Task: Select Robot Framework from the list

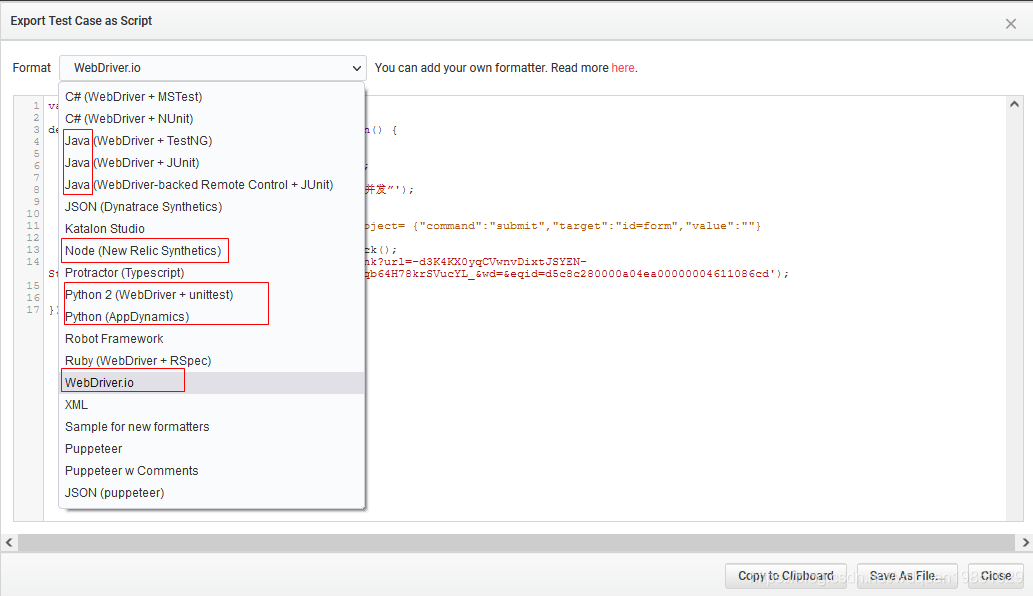Action: 211,339
